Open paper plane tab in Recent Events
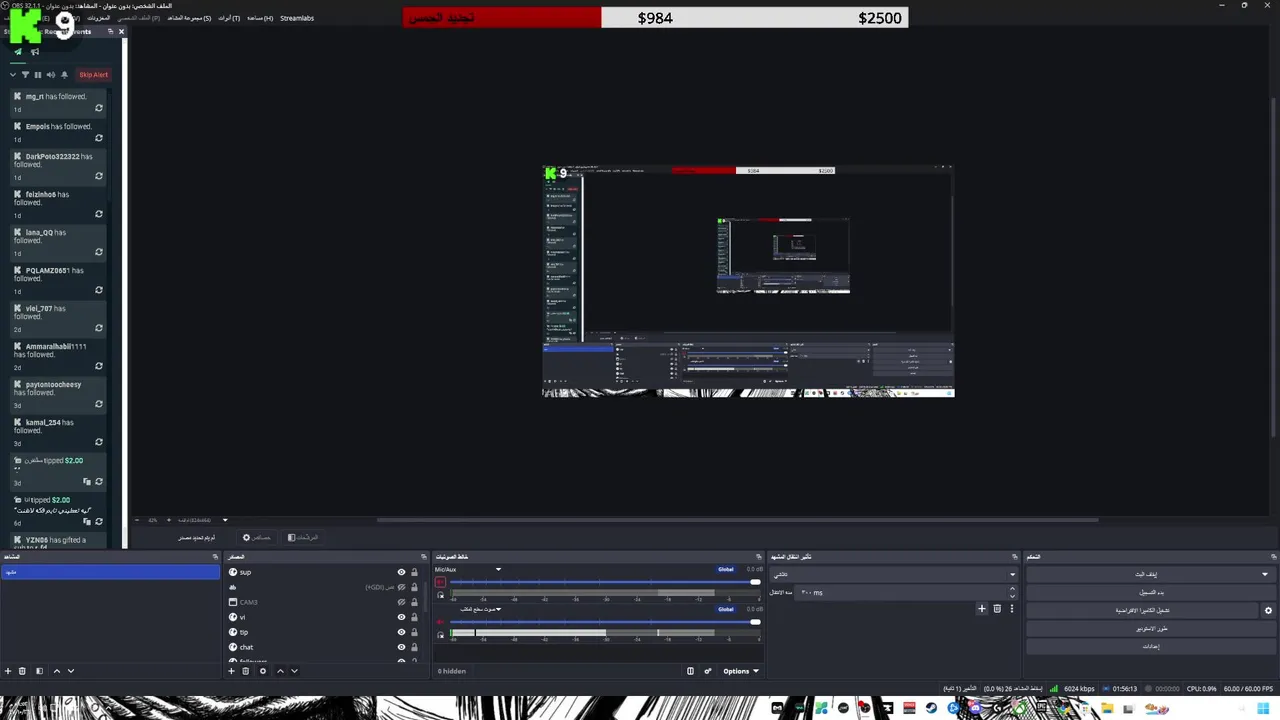 pyautogui.click(x=17, y=52)
